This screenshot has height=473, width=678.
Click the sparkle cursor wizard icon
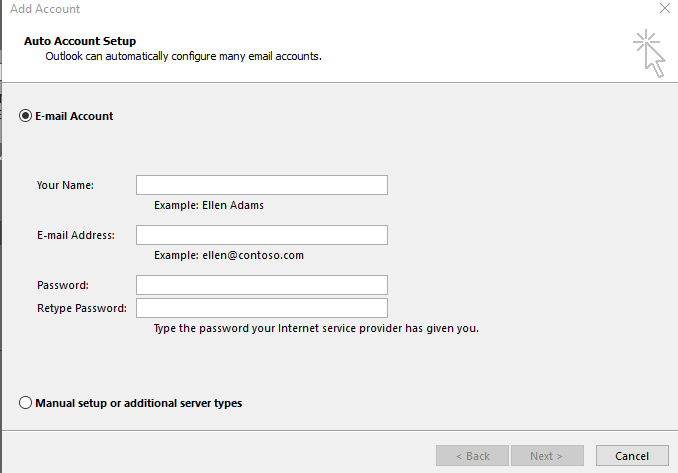click(x=649, y=54)
